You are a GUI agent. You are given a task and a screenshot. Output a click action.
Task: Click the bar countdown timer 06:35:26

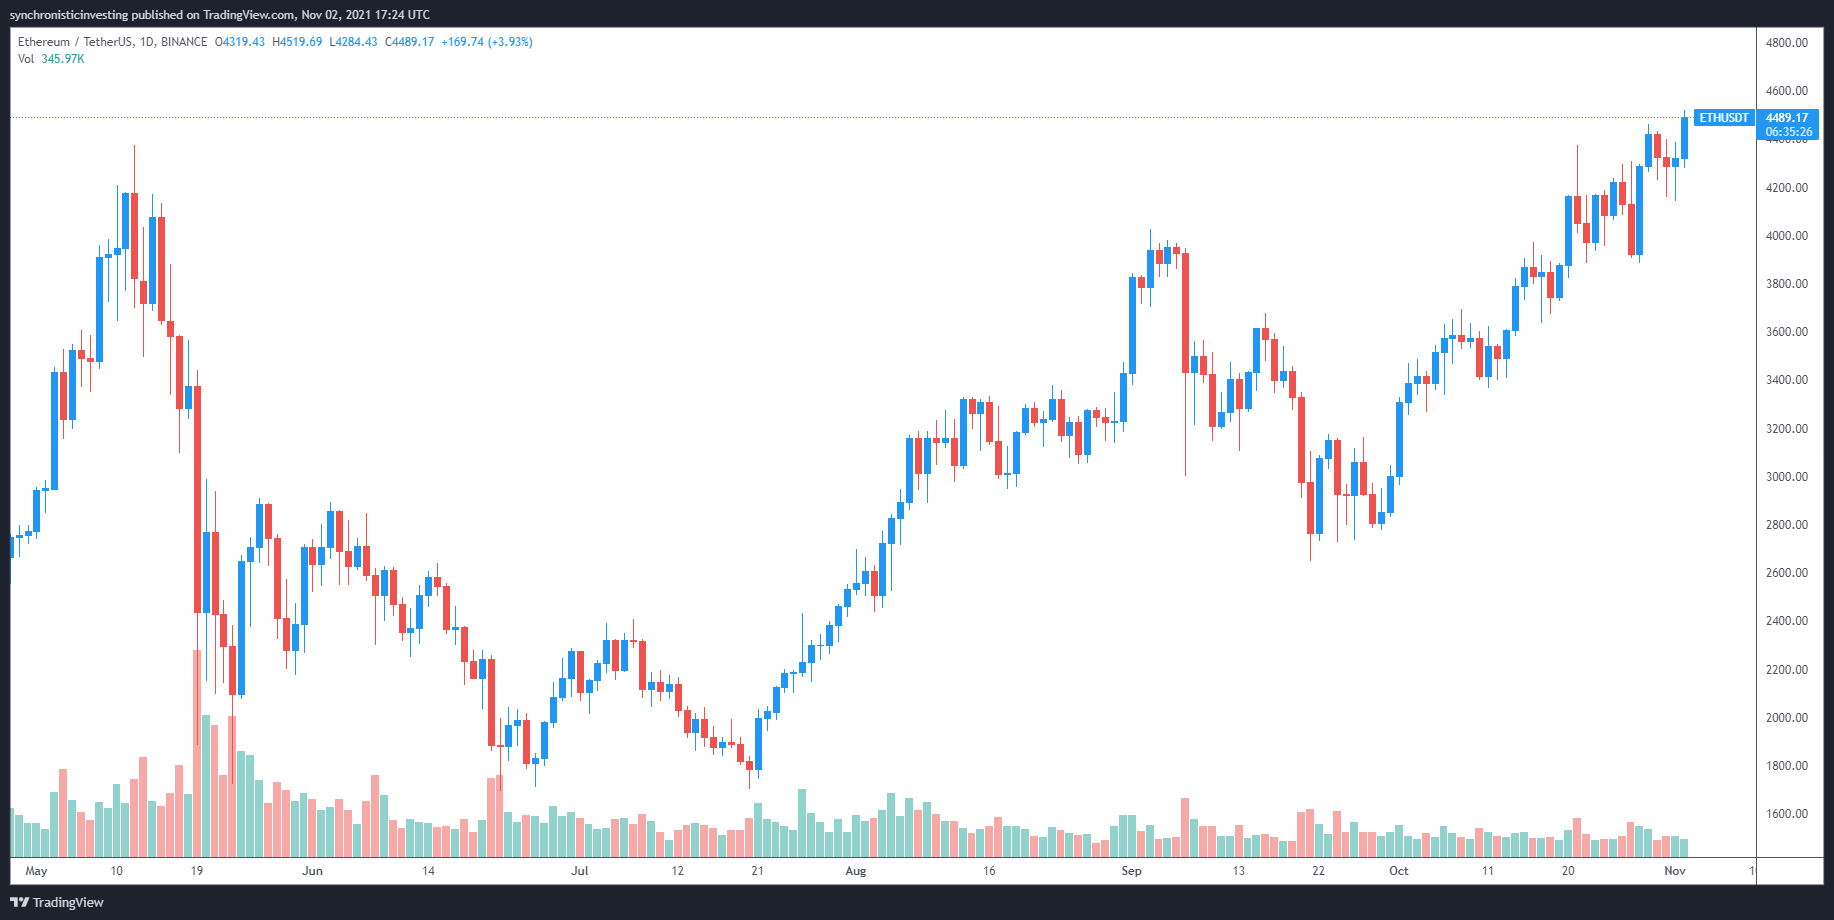pos(1788,132)
